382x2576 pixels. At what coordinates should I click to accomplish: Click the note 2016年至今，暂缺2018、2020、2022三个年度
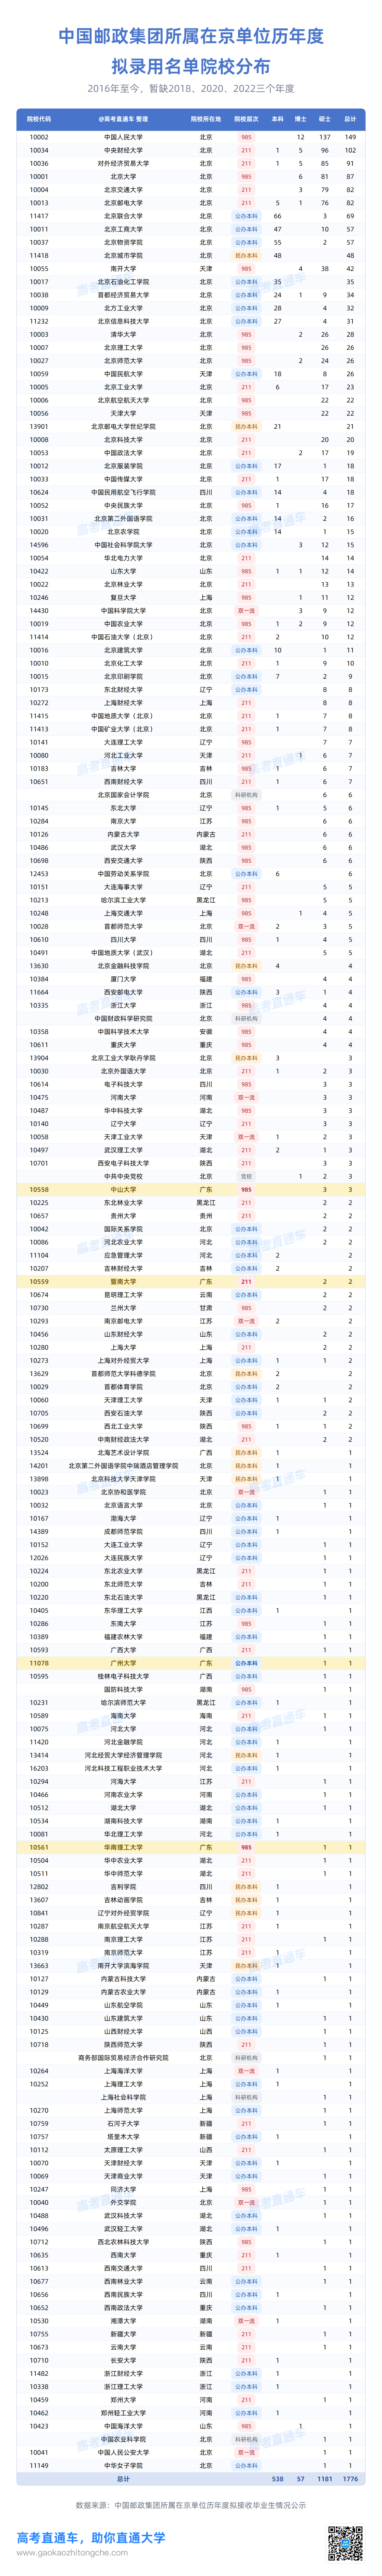pyautogui.click(x=191, y=89)
